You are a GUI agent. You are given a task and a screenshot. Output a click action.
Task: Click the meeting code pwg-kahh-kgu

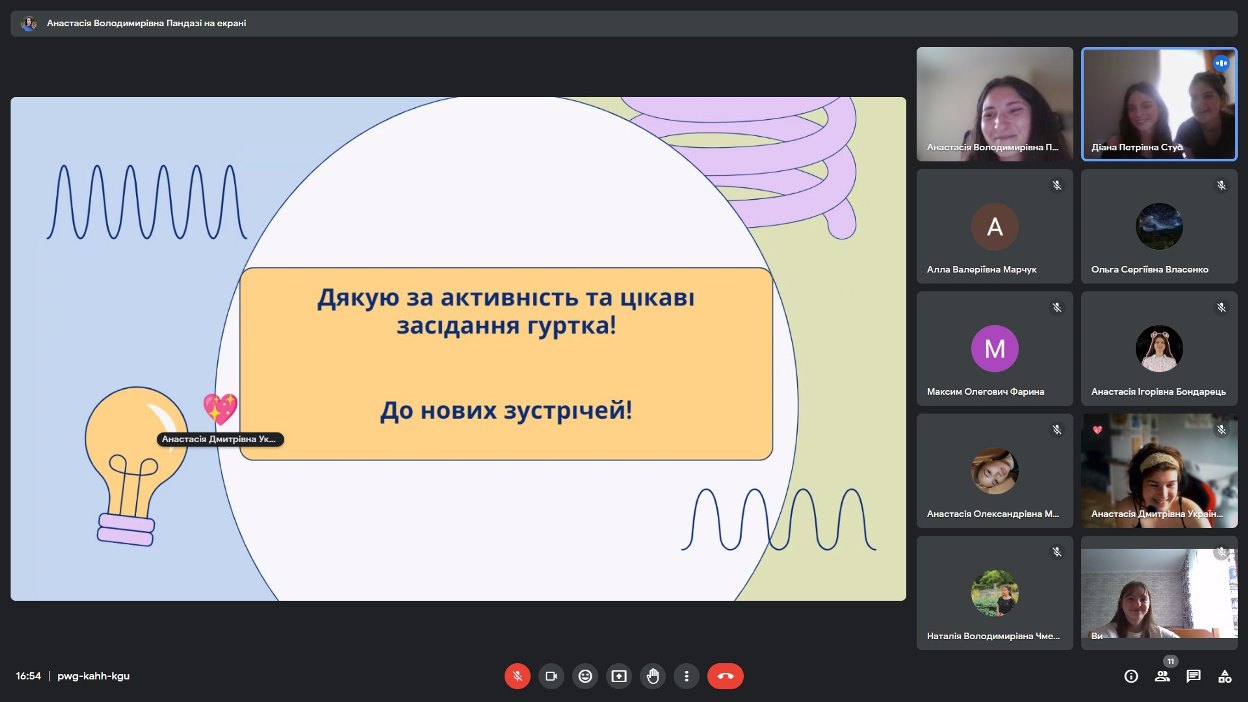[94, 676]
